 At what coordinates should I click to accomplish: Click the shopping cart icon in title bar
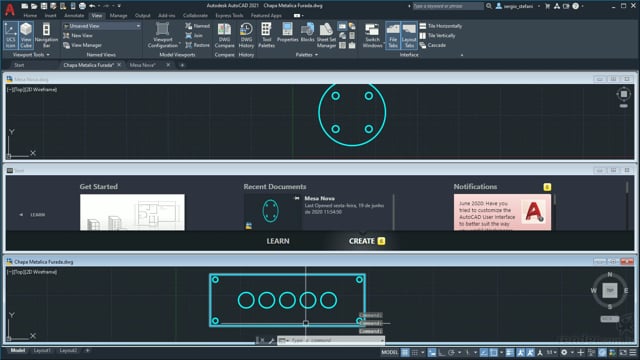point(547,6)
